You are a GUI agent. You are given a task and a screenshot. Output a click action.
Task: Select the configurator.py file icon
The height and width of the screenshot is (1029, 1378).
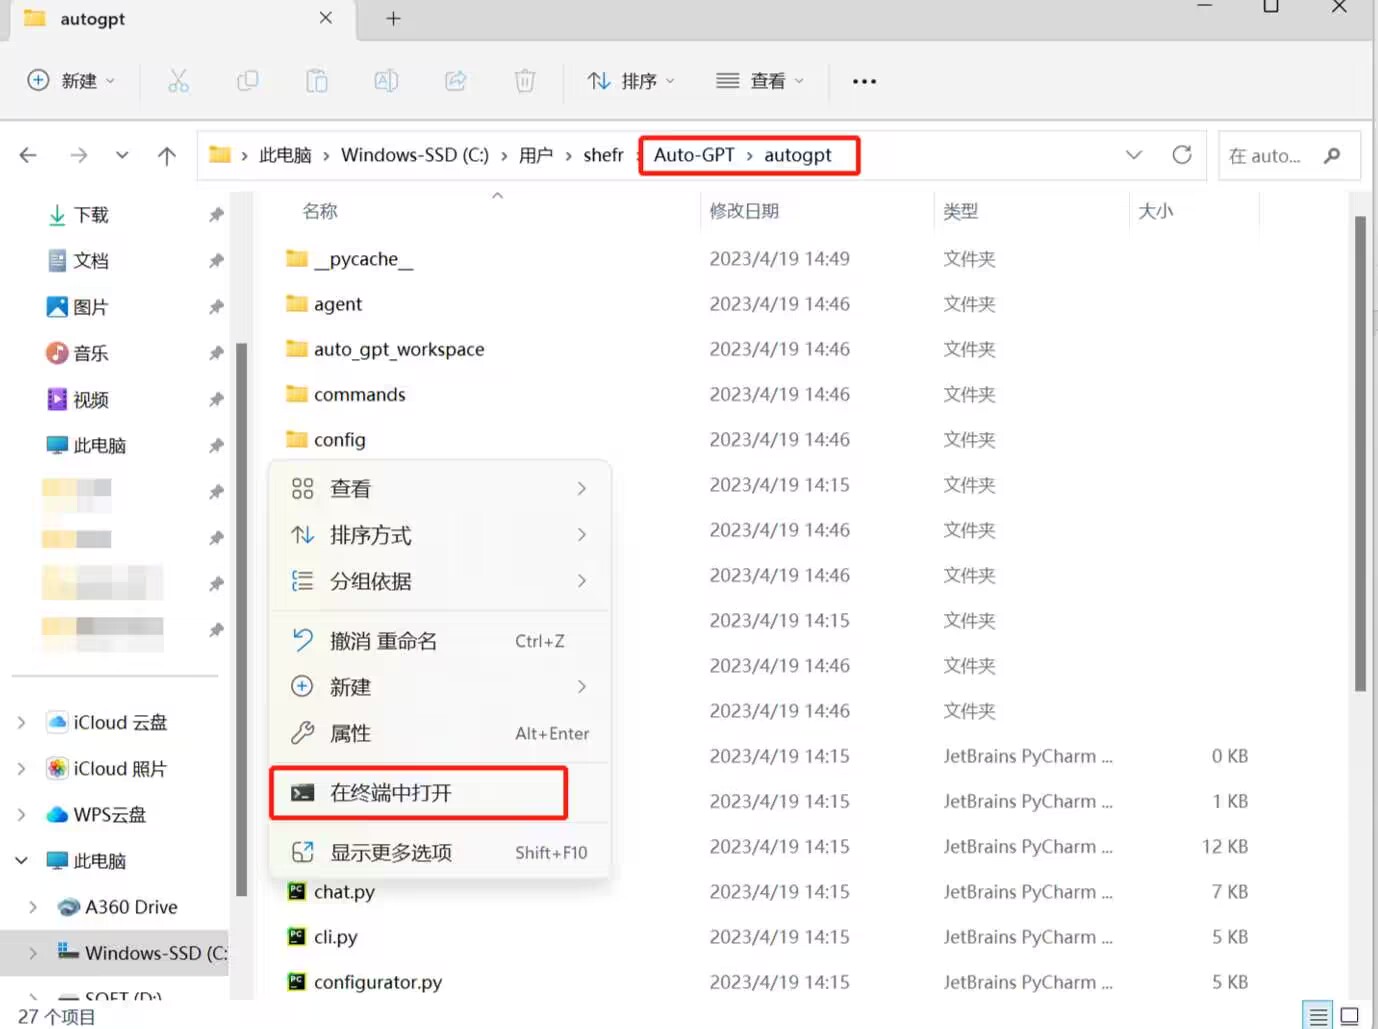297,981
